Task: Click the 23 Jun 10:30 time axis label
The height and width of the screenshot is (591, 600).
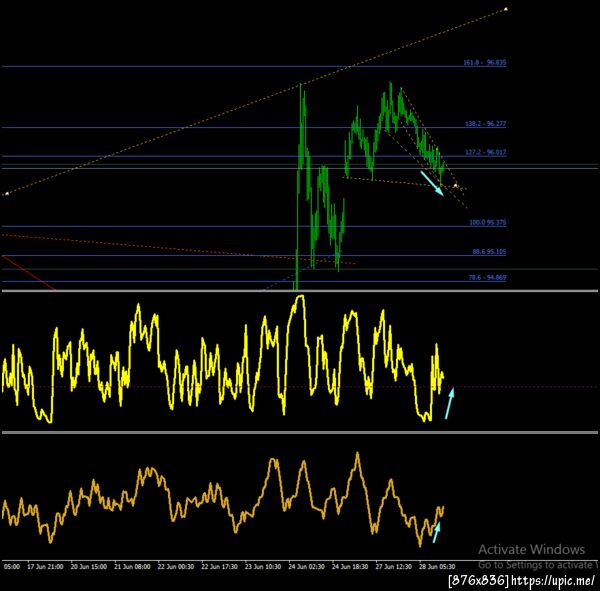Action: [263, 567]
